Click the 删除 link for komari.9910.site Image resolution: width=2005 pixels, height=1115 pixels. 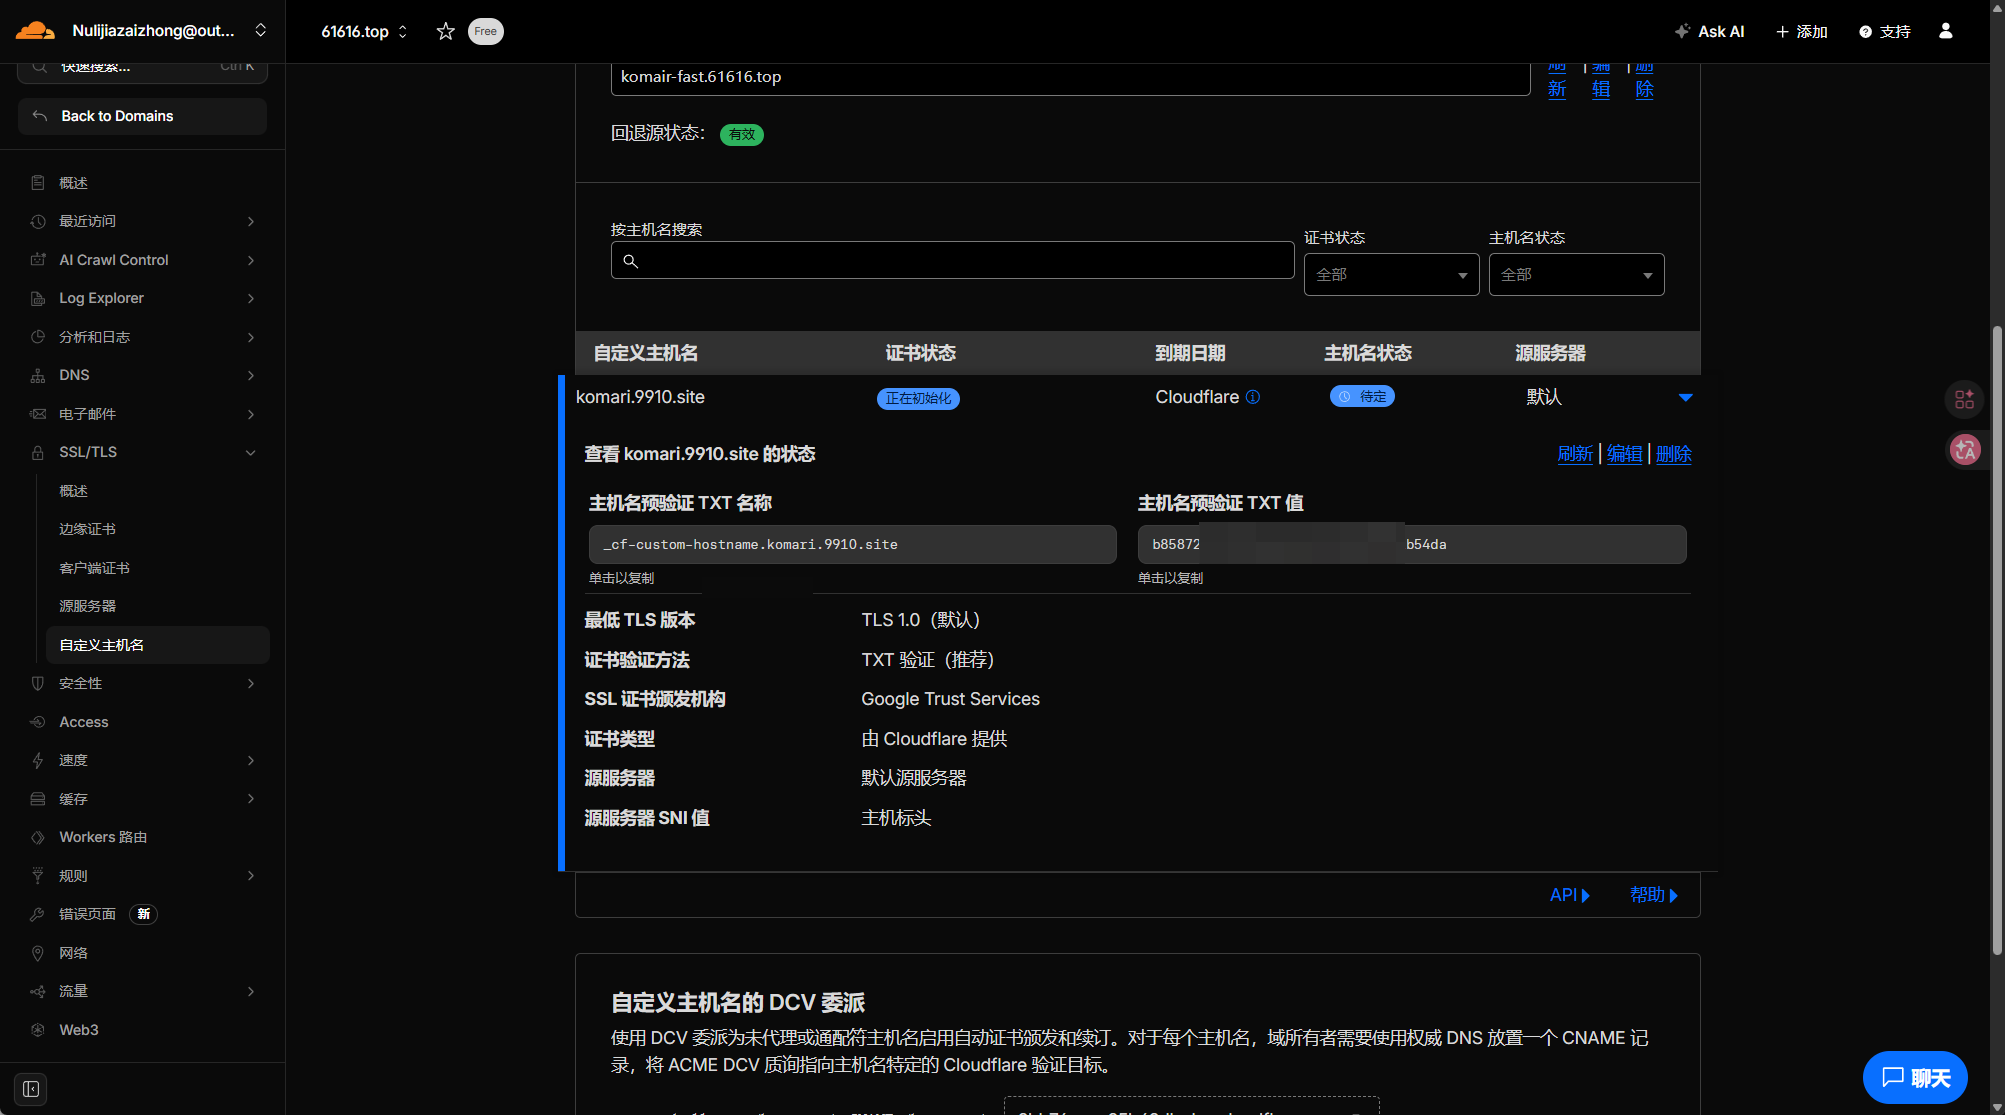tap(1673, 454)
